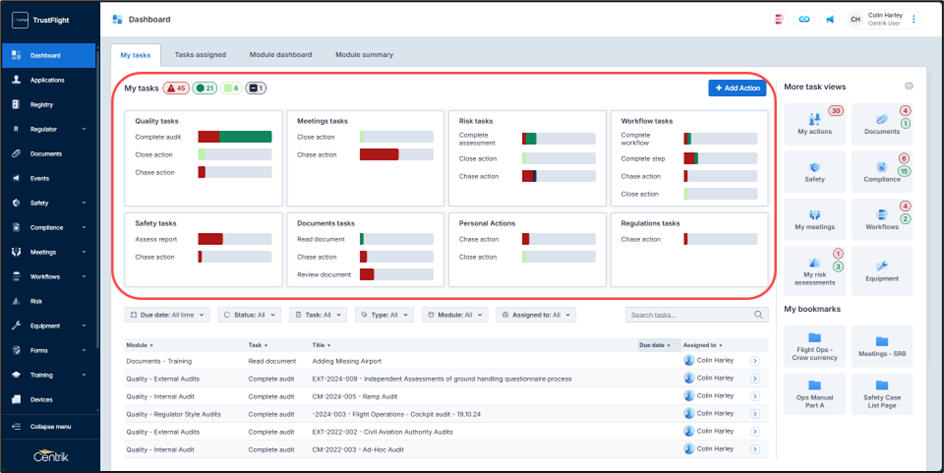Viewport: 944px width, 473px height.
Task: Open the Safety task view shield tile
Action: coord(814,171)
